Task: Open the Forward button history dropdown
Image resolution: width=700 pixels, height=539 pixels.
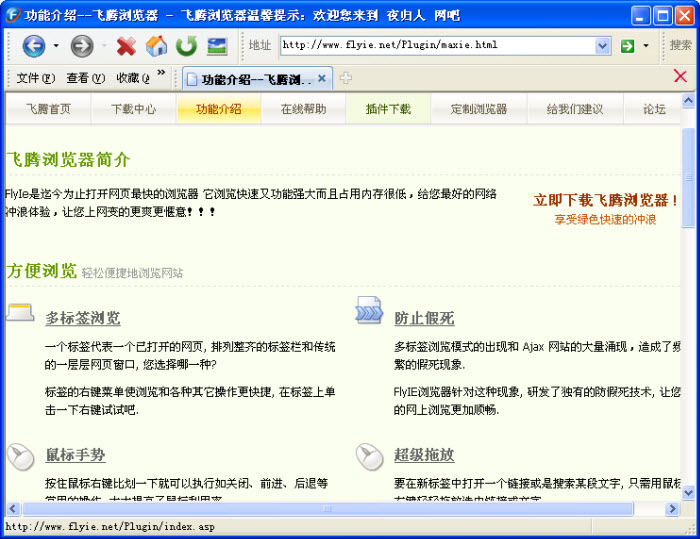Action: (x=104, y=46)
